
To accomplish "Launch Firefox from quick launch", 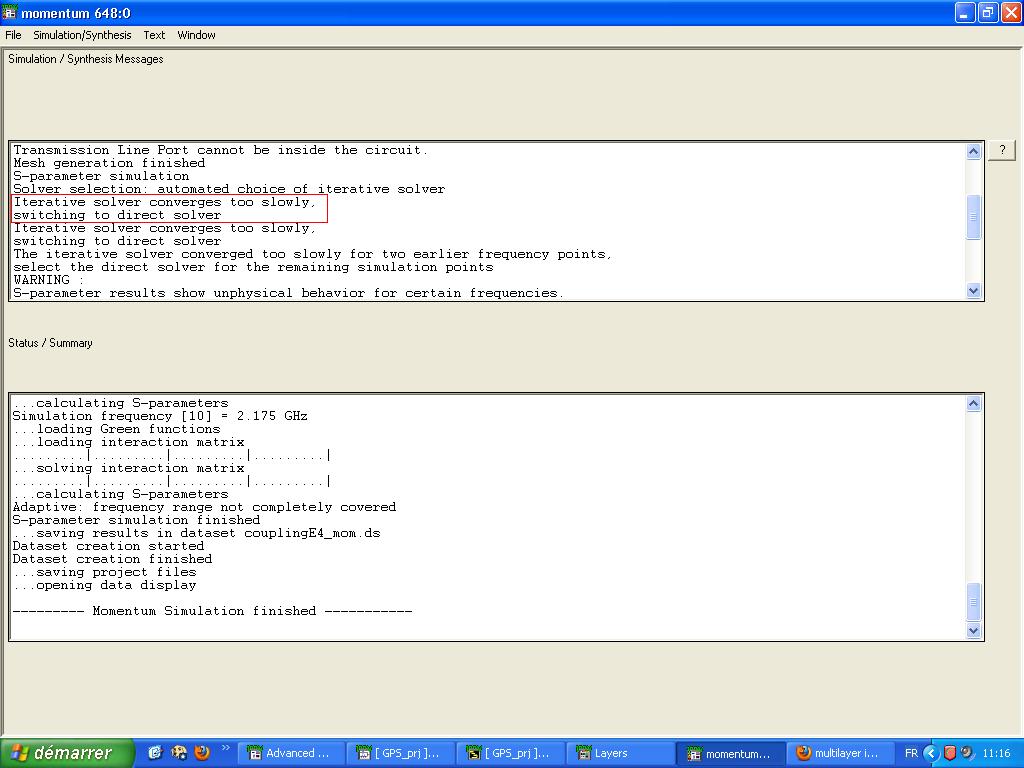I will click(x=202, y=753).
